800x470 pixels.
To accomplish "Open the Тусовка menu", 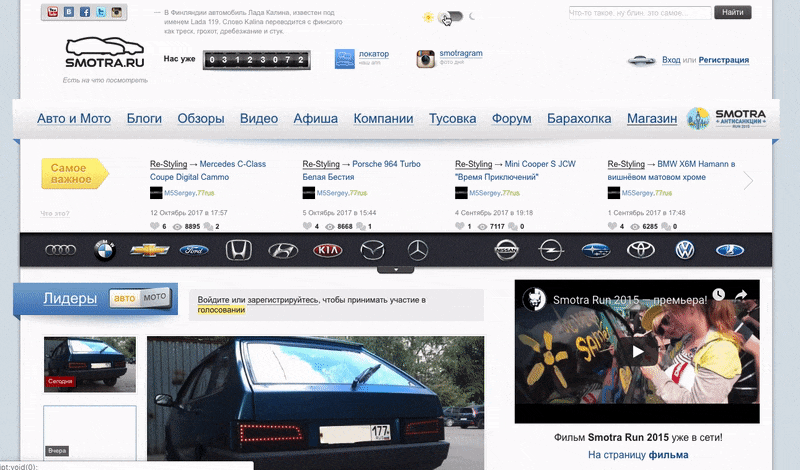I will click(x=453, y=118).
